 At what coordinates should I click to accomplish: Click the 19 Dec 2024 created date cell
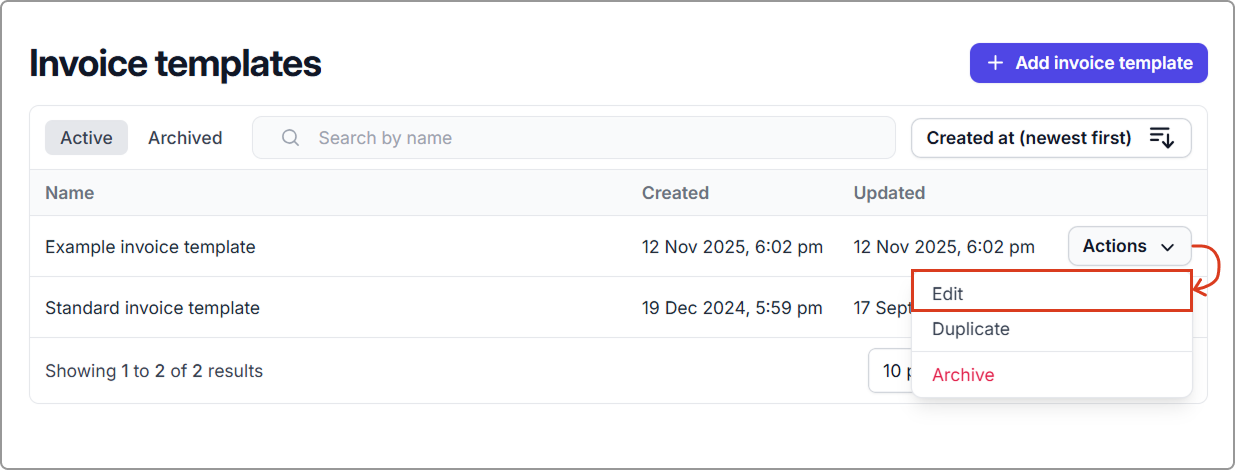[x=732, y=308]
